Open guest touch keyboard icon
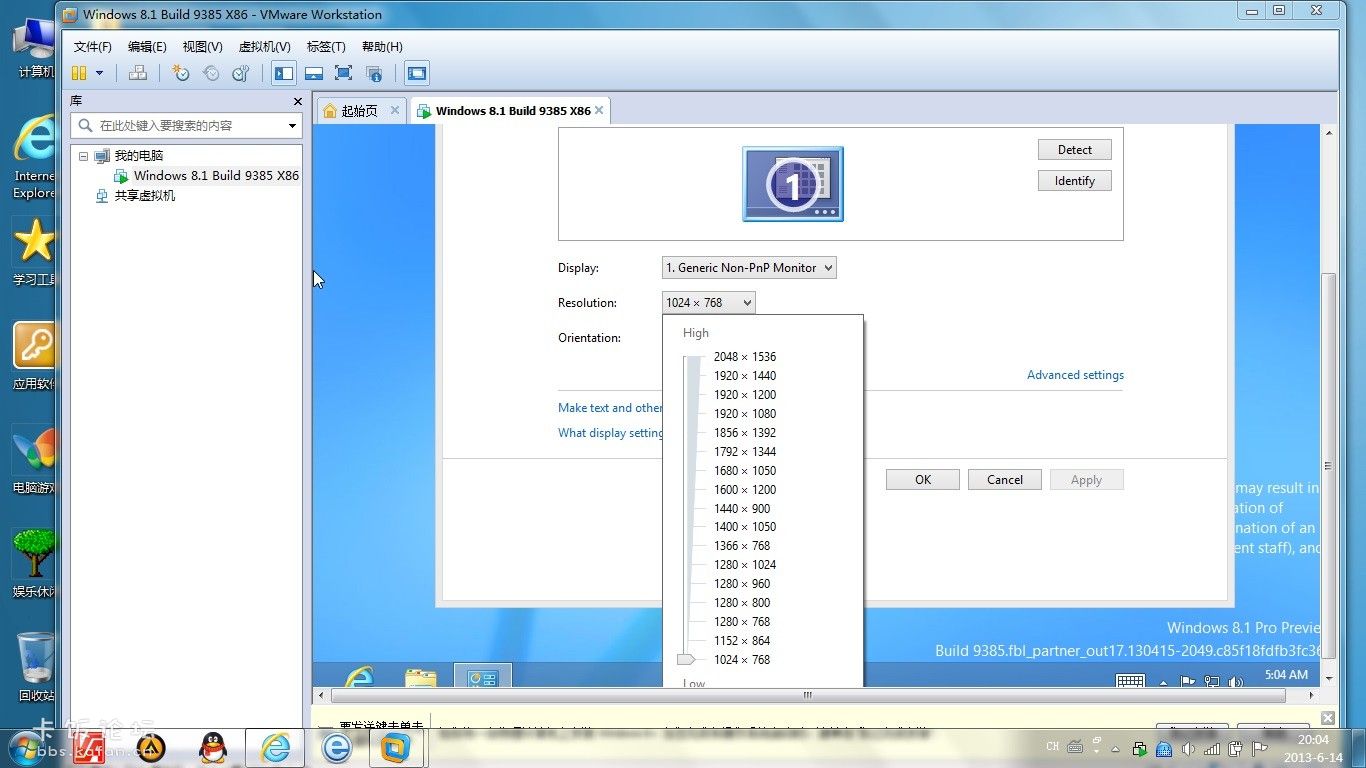 pos(1130,682)
